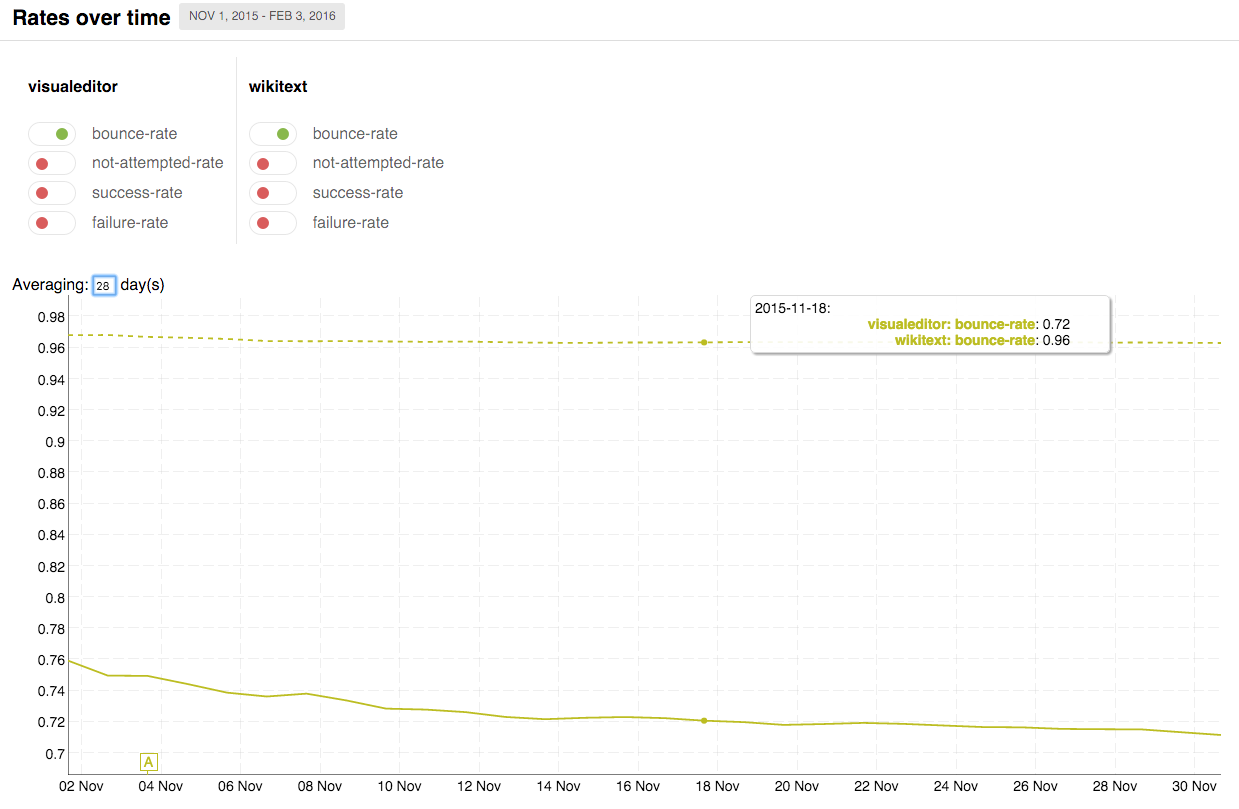This screenshot has height=809, width=1239.
Task: Click the wikitext dashed line point at 18 Nov
Action: click(704, 342)
